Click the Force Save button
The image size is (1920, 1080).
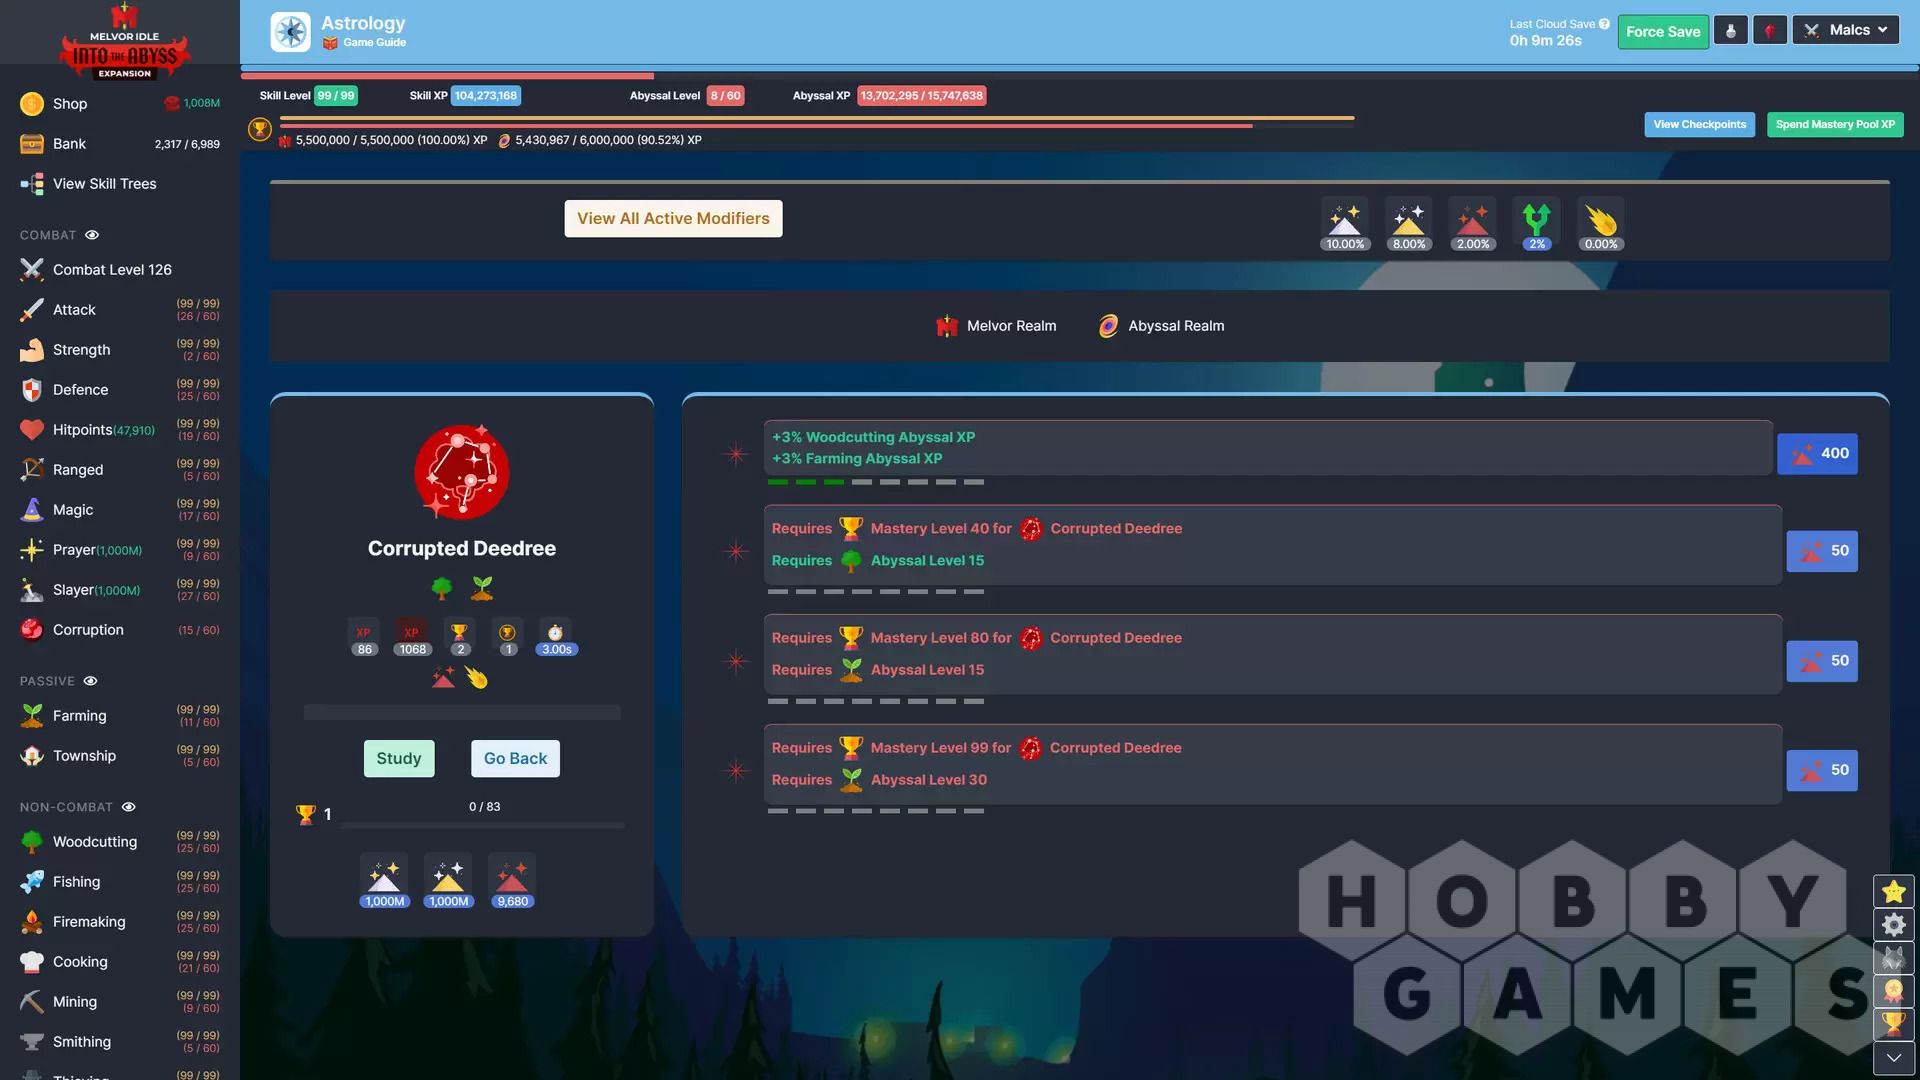(1663, 31)
